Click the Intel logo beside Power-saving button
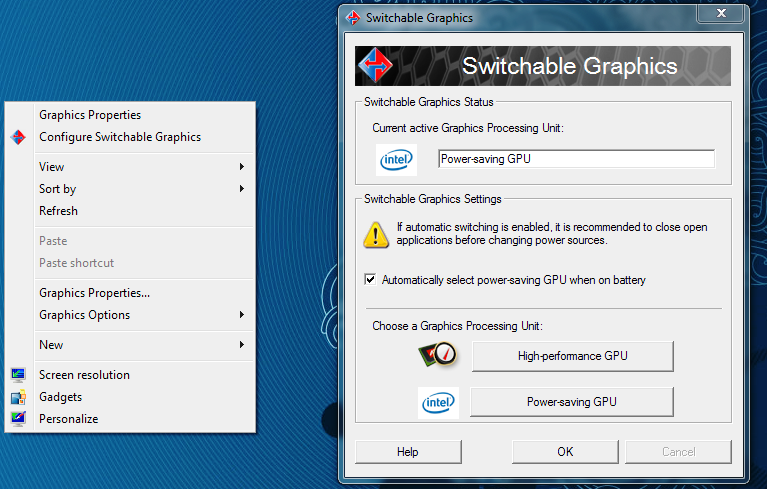The width and height of the screenshot is (767, 489). 438,402
